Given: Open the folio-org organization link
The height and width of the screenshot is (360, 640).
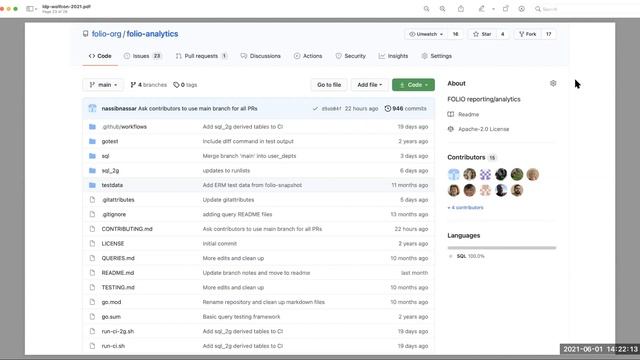Looking at the screenshot, I should pos(107,34).
